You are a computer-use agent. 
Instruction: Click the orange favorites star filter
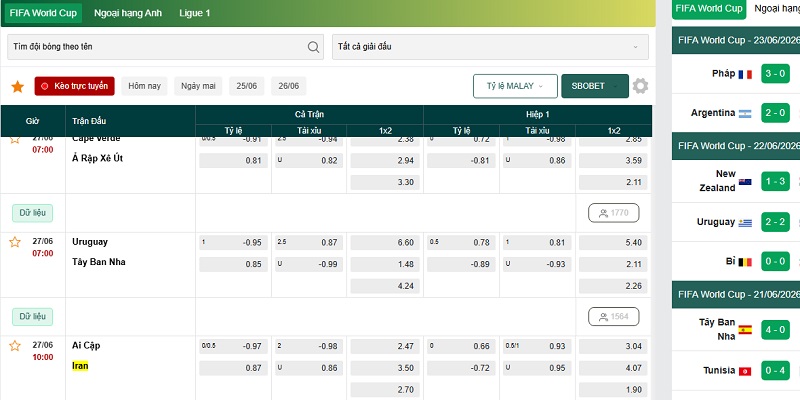tap(18, 87)
